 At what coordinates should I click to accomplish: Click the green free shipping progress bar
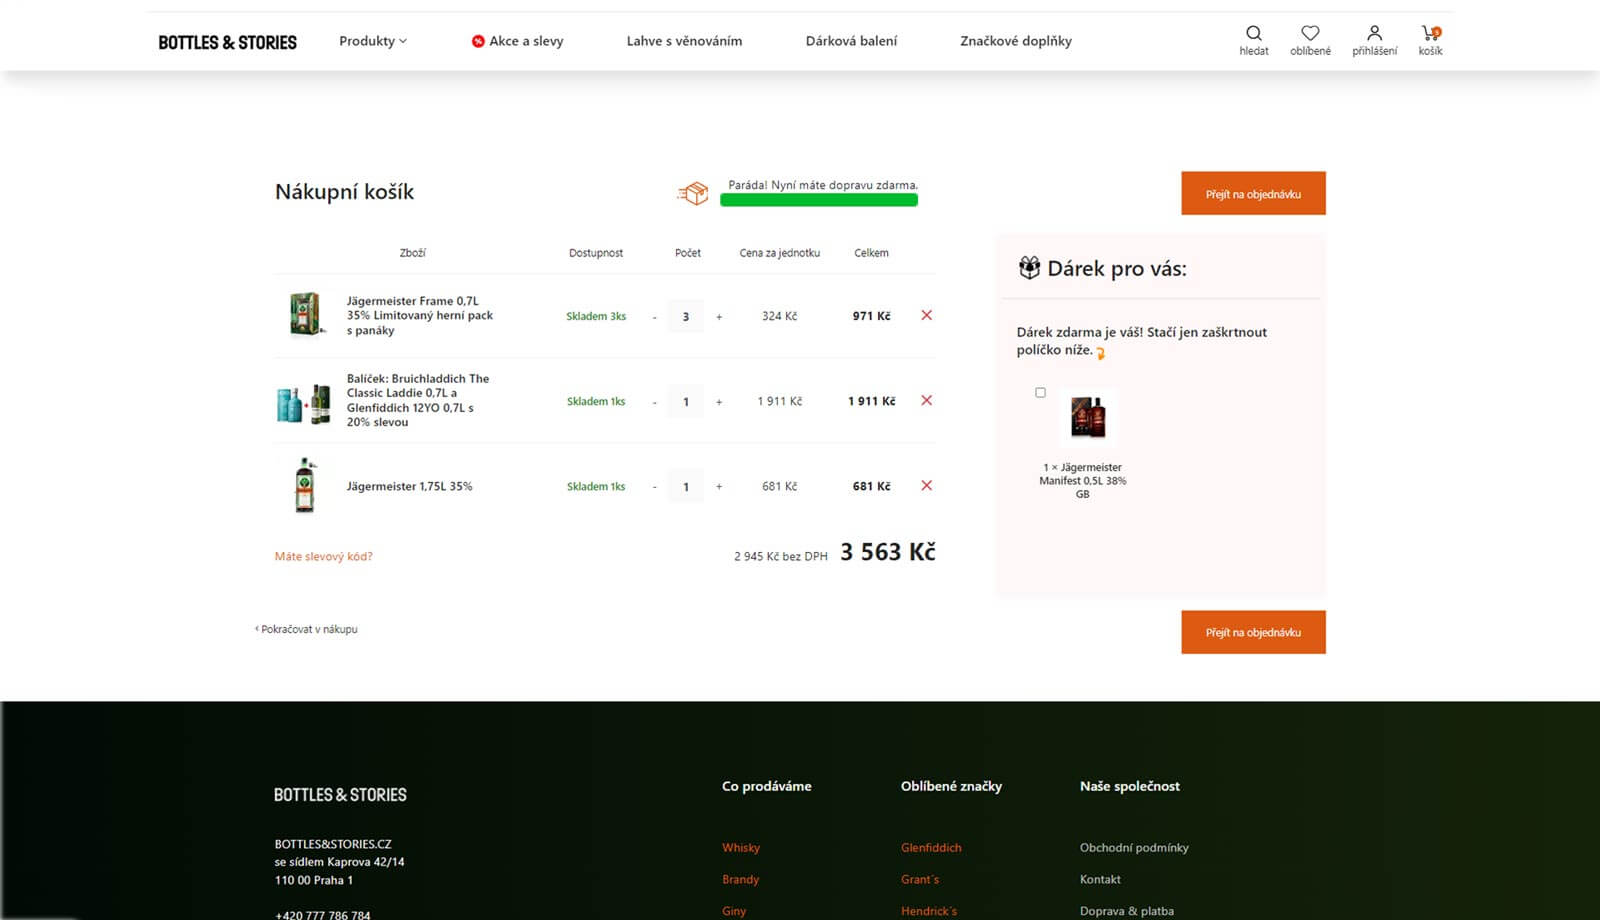[x=819, y=200]
